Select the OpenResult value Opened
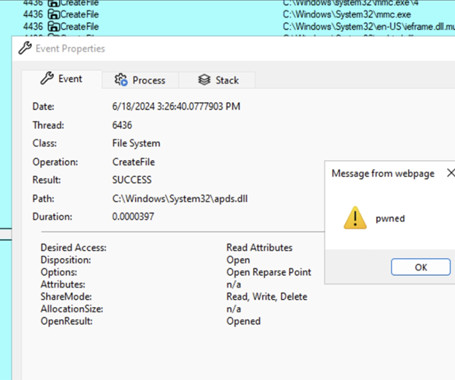Viewport: 455px width, 380px height. coord(243,321)
